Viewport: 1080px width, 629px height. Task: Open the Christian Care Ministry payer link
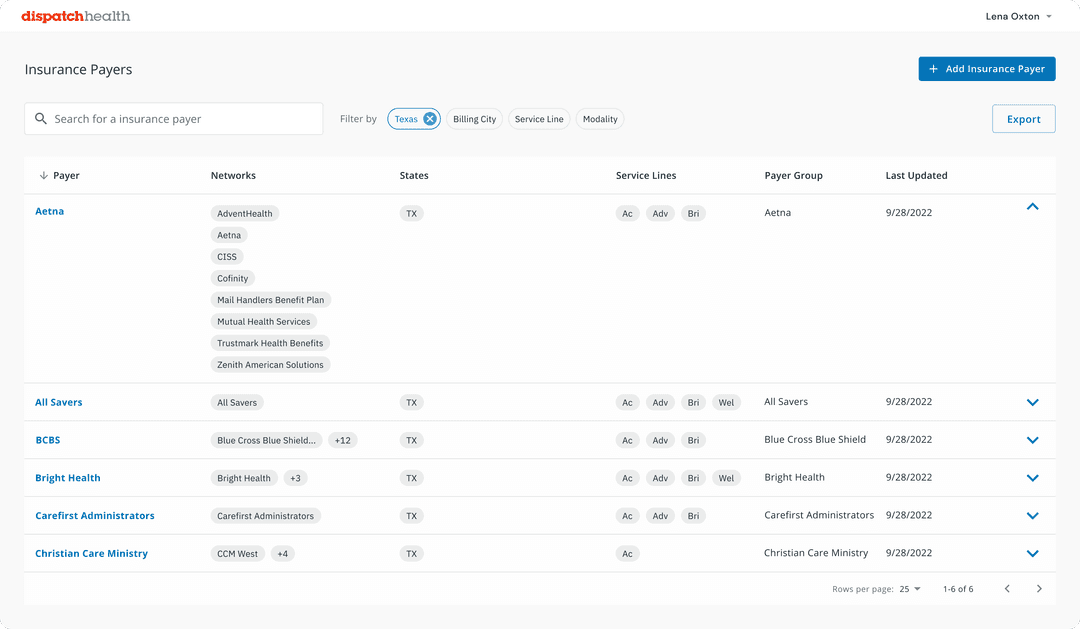click(x=92, y=554)
